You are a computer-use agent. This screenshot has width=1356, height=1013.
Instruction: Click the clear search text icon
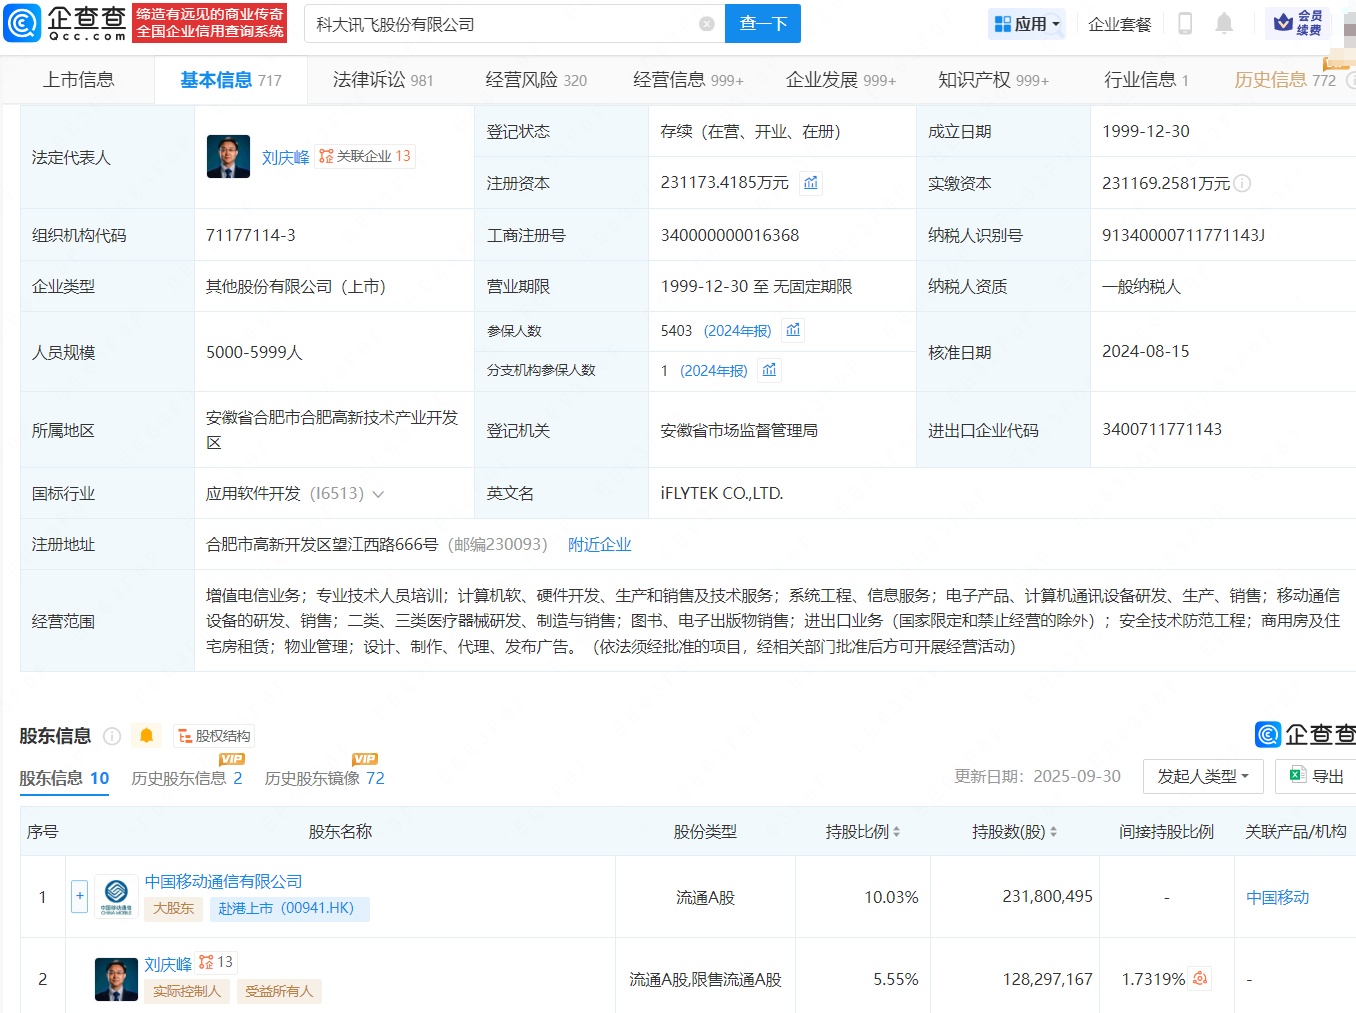707,24
